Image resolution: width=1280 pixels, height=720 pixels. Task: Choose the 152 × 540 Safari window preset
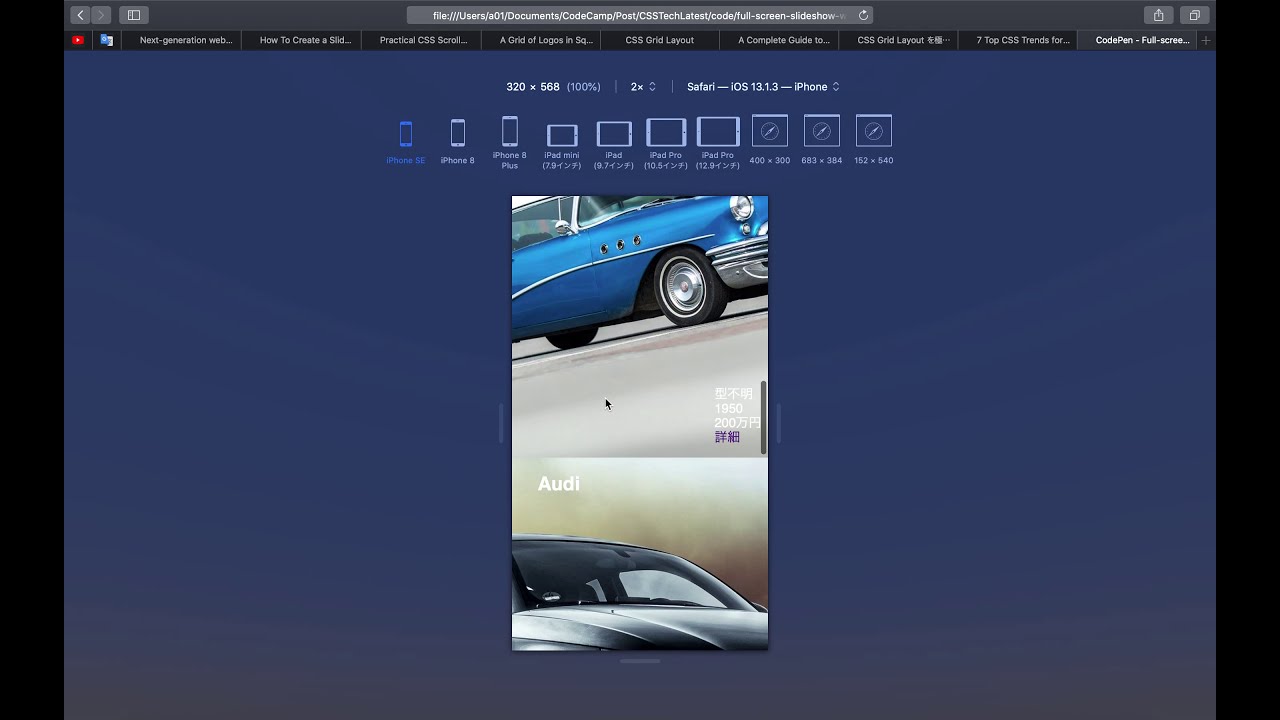coord(874,140)
